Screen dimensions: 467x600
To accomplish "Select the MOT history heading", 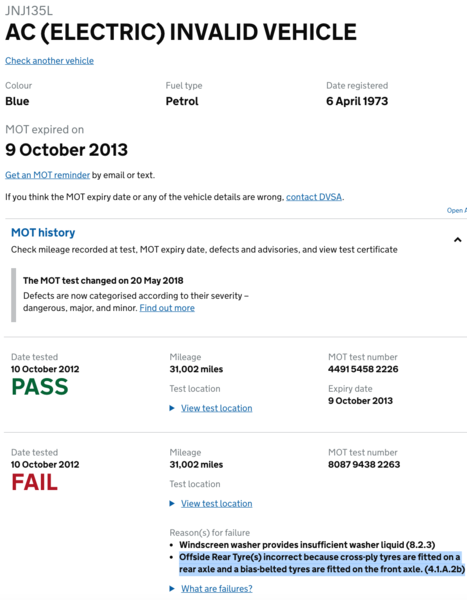I will click(x=43, y=233).
